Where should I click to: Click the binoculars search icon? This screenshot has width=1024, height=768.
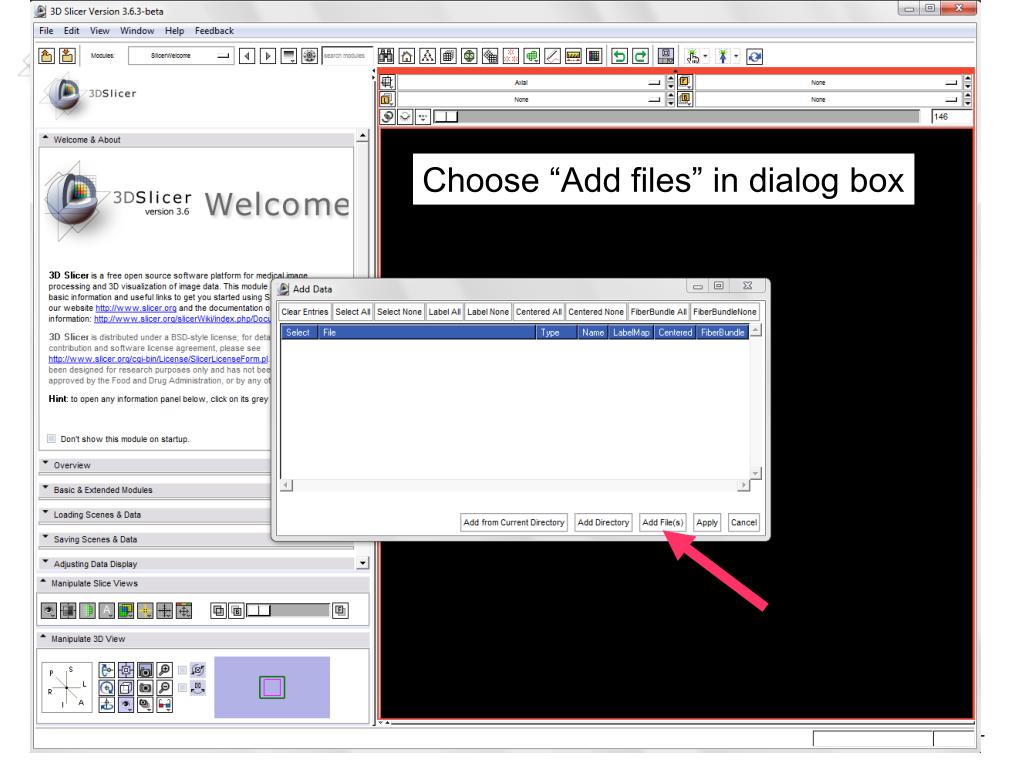coord(386,56)
